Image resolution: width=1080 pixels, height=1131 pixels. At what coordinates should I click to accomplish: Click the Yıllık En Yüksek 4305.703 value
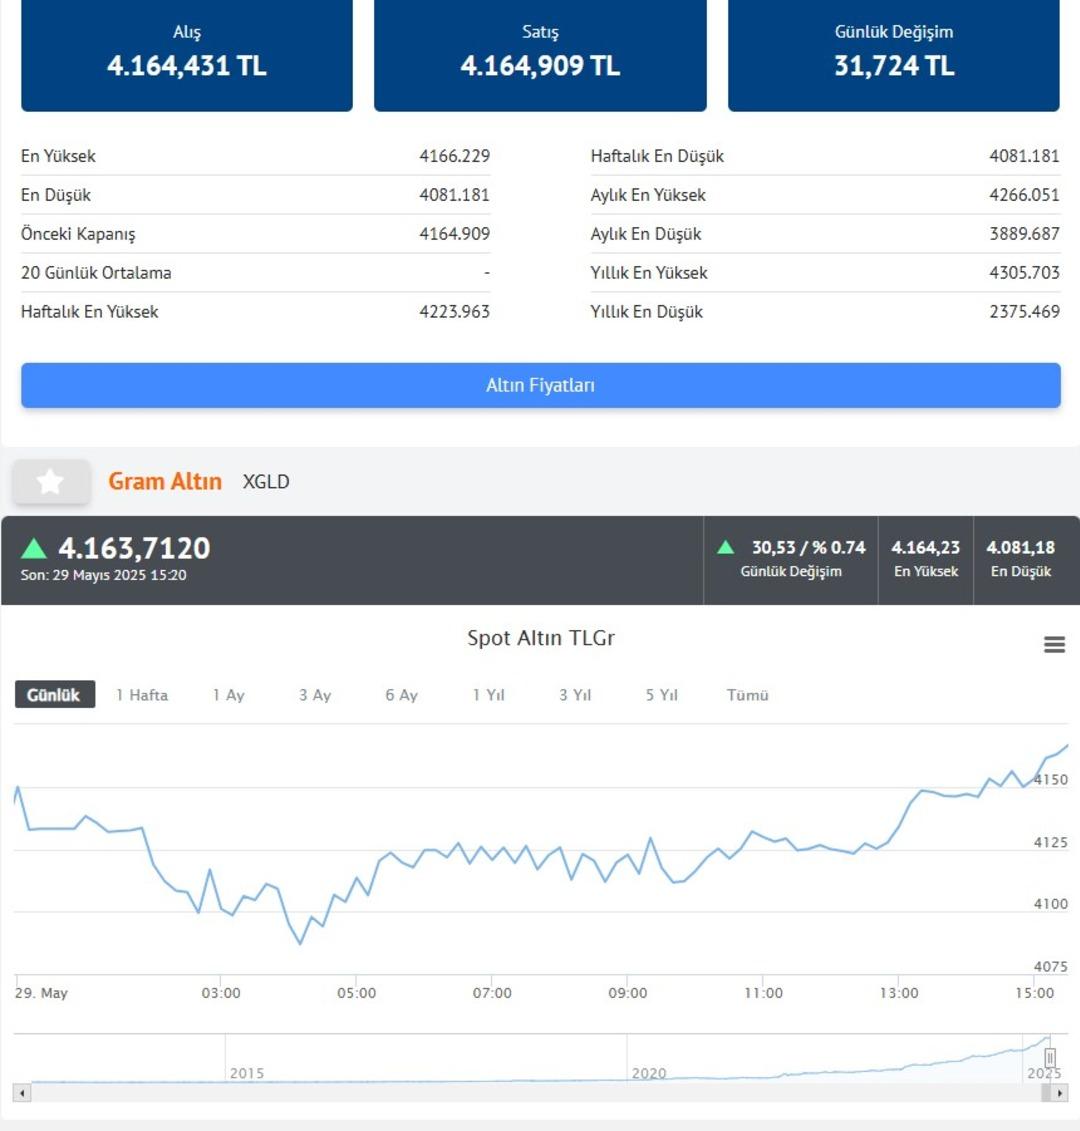[1024, 273]
